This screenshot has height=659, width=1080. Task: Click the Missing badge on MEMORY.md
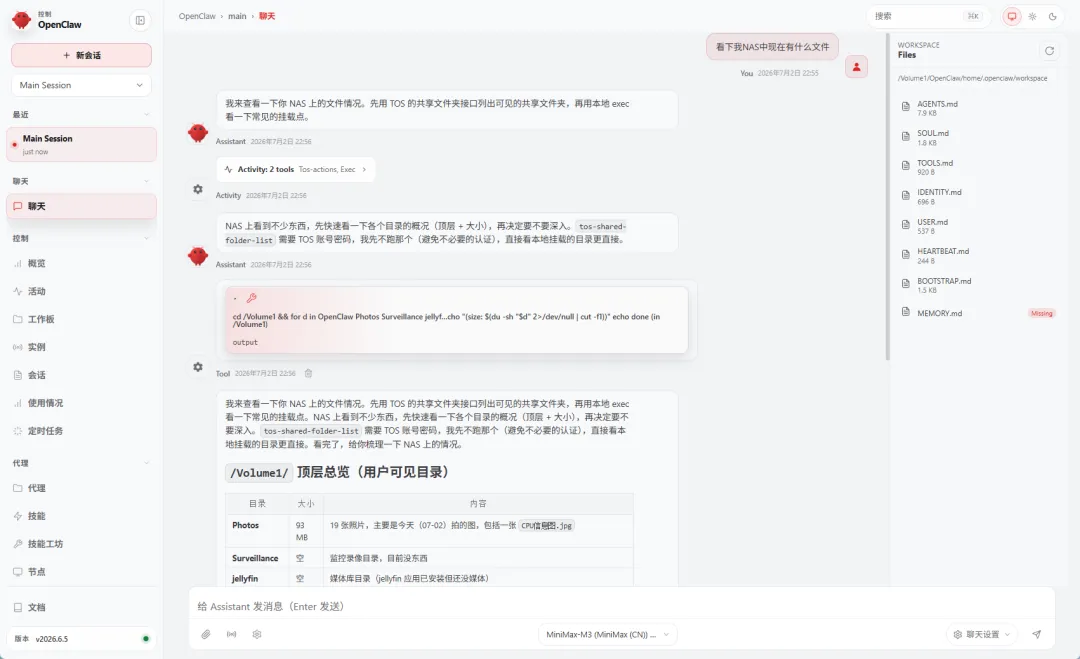pyautogui.click(x=1041, y=313)
